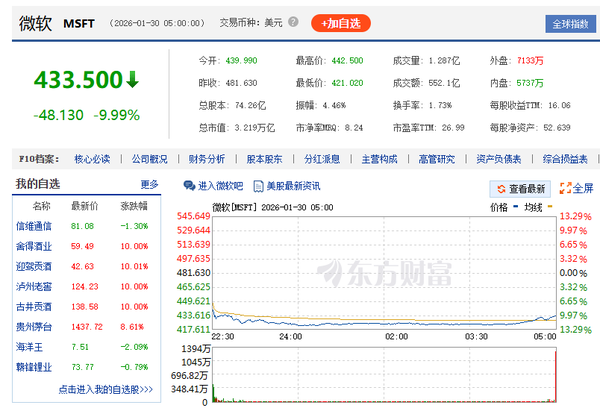Open the 股本股东 tab
Image resolution: width=600 pixels, height=408 pixels.
[264, 159]
